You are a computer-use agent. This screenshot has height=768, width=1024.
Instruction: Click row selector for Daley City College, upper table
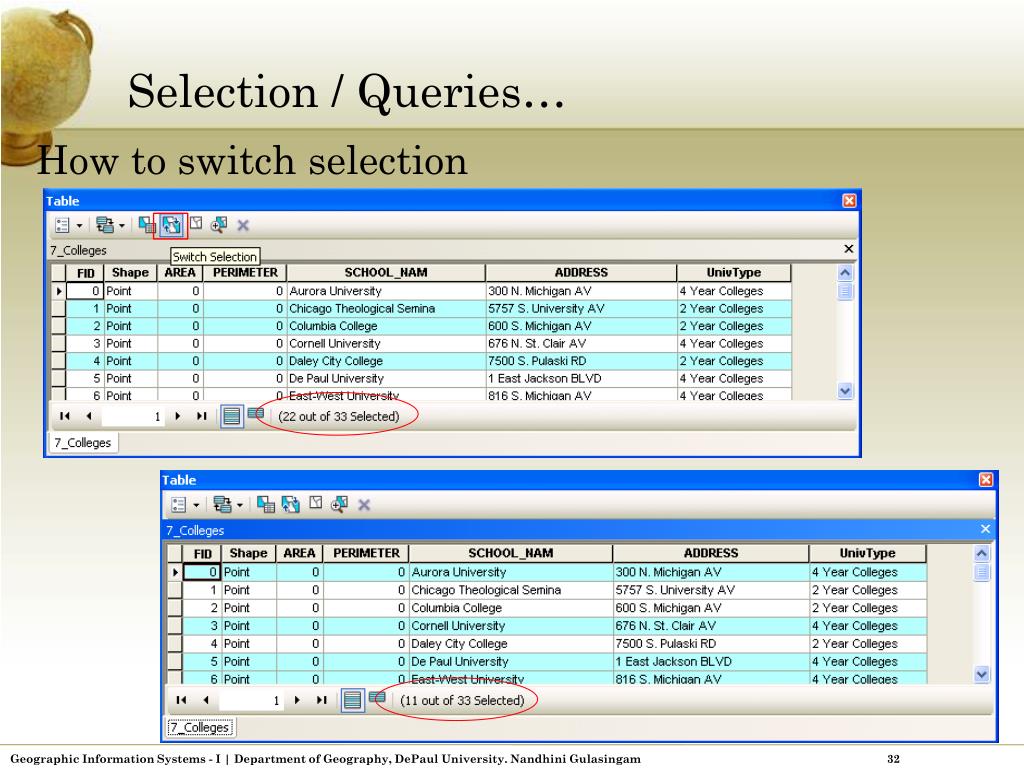tap(58, 361)
